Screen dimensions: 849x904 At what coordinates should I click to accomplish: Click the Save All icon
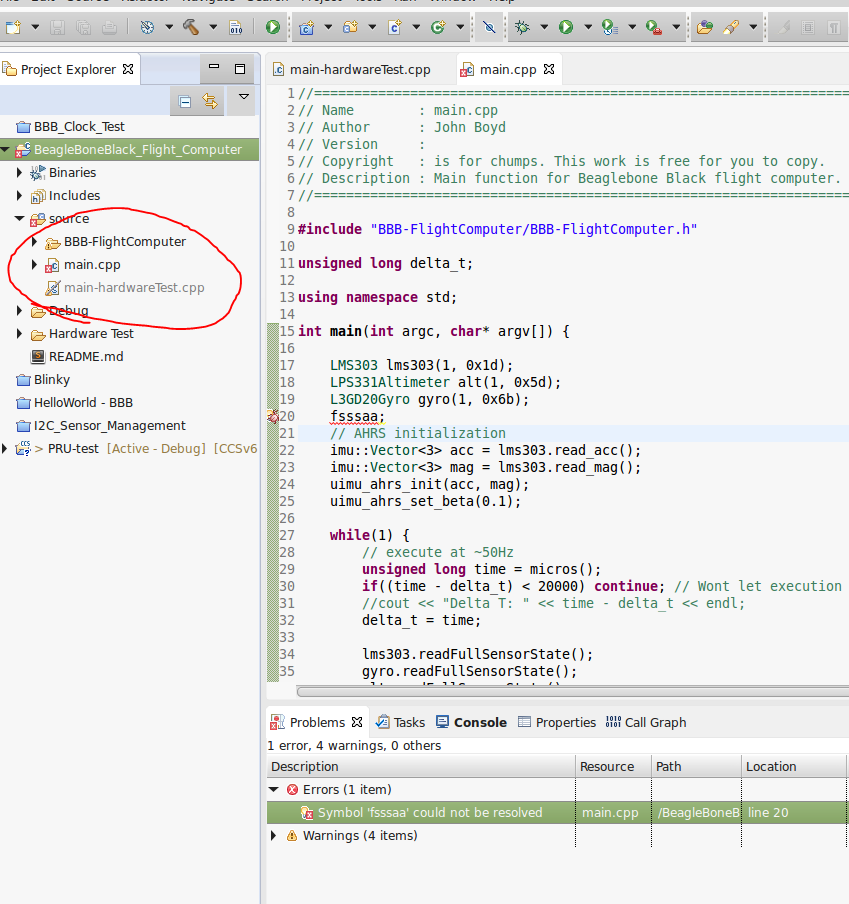tap(84, 27)
